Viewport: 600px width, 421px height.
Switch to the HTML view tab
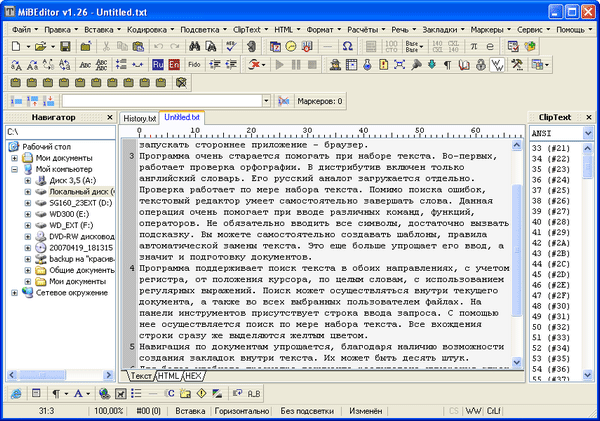(168, 376)
